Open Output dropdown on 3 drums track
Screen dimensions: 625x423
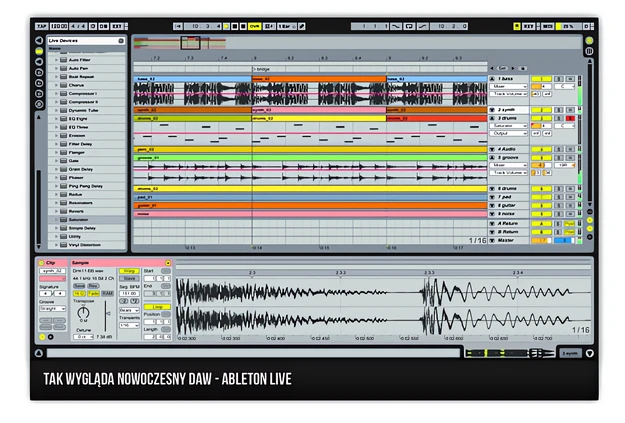(509, 134)
